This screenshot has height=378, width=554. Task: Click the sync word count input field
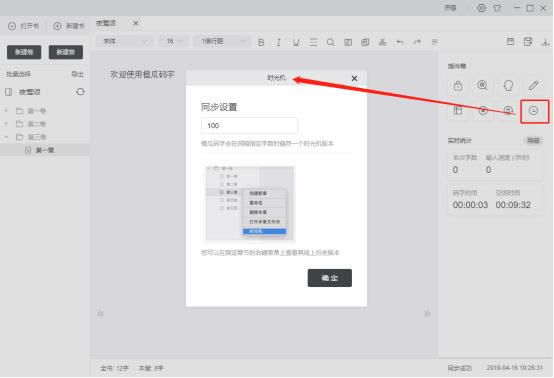[249, 125]
